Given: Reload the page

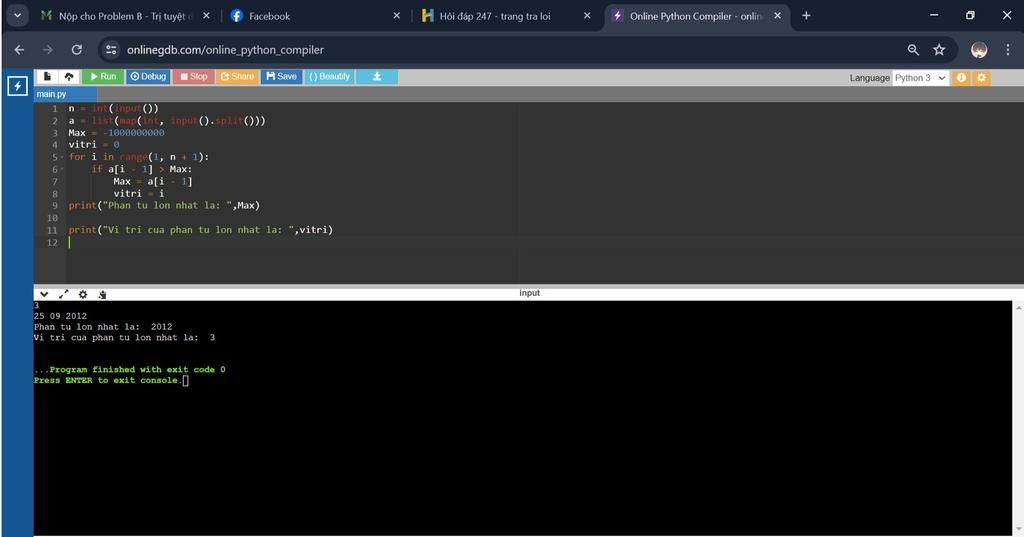Looking at the screenshot, I should click(76, 50).
